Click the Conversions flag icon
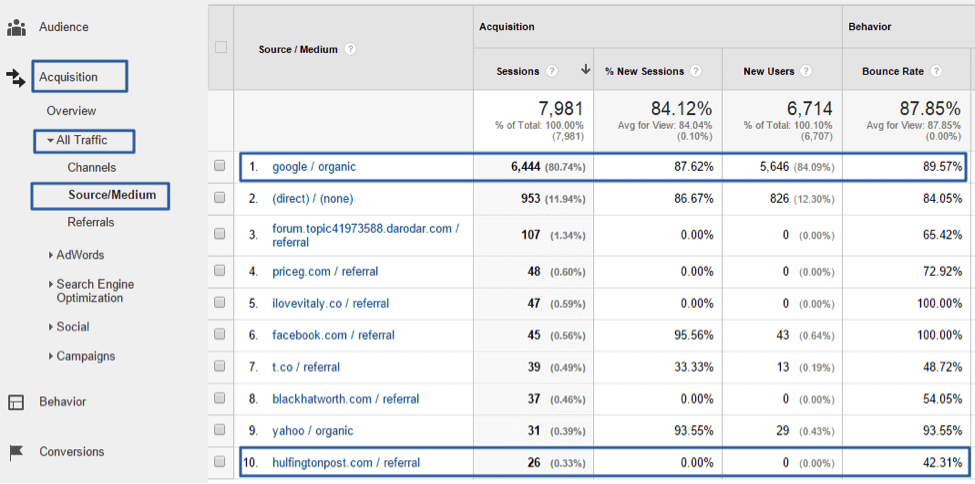 [x=16, y=452]
